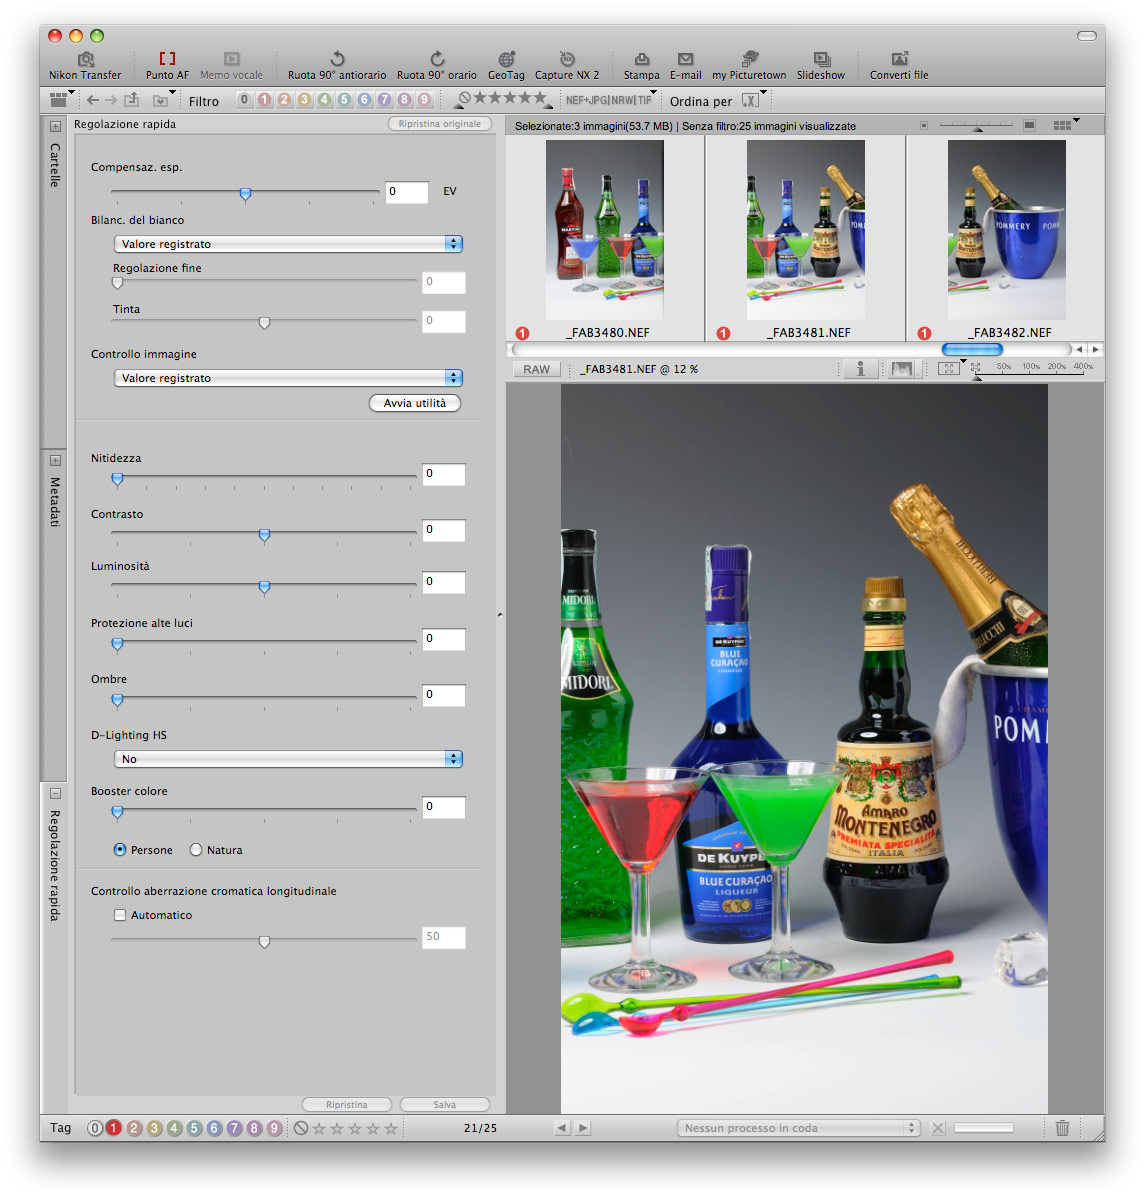Clear rating with the no-rating icon in Tag bar
1145x1197 pixels.
301,1128
